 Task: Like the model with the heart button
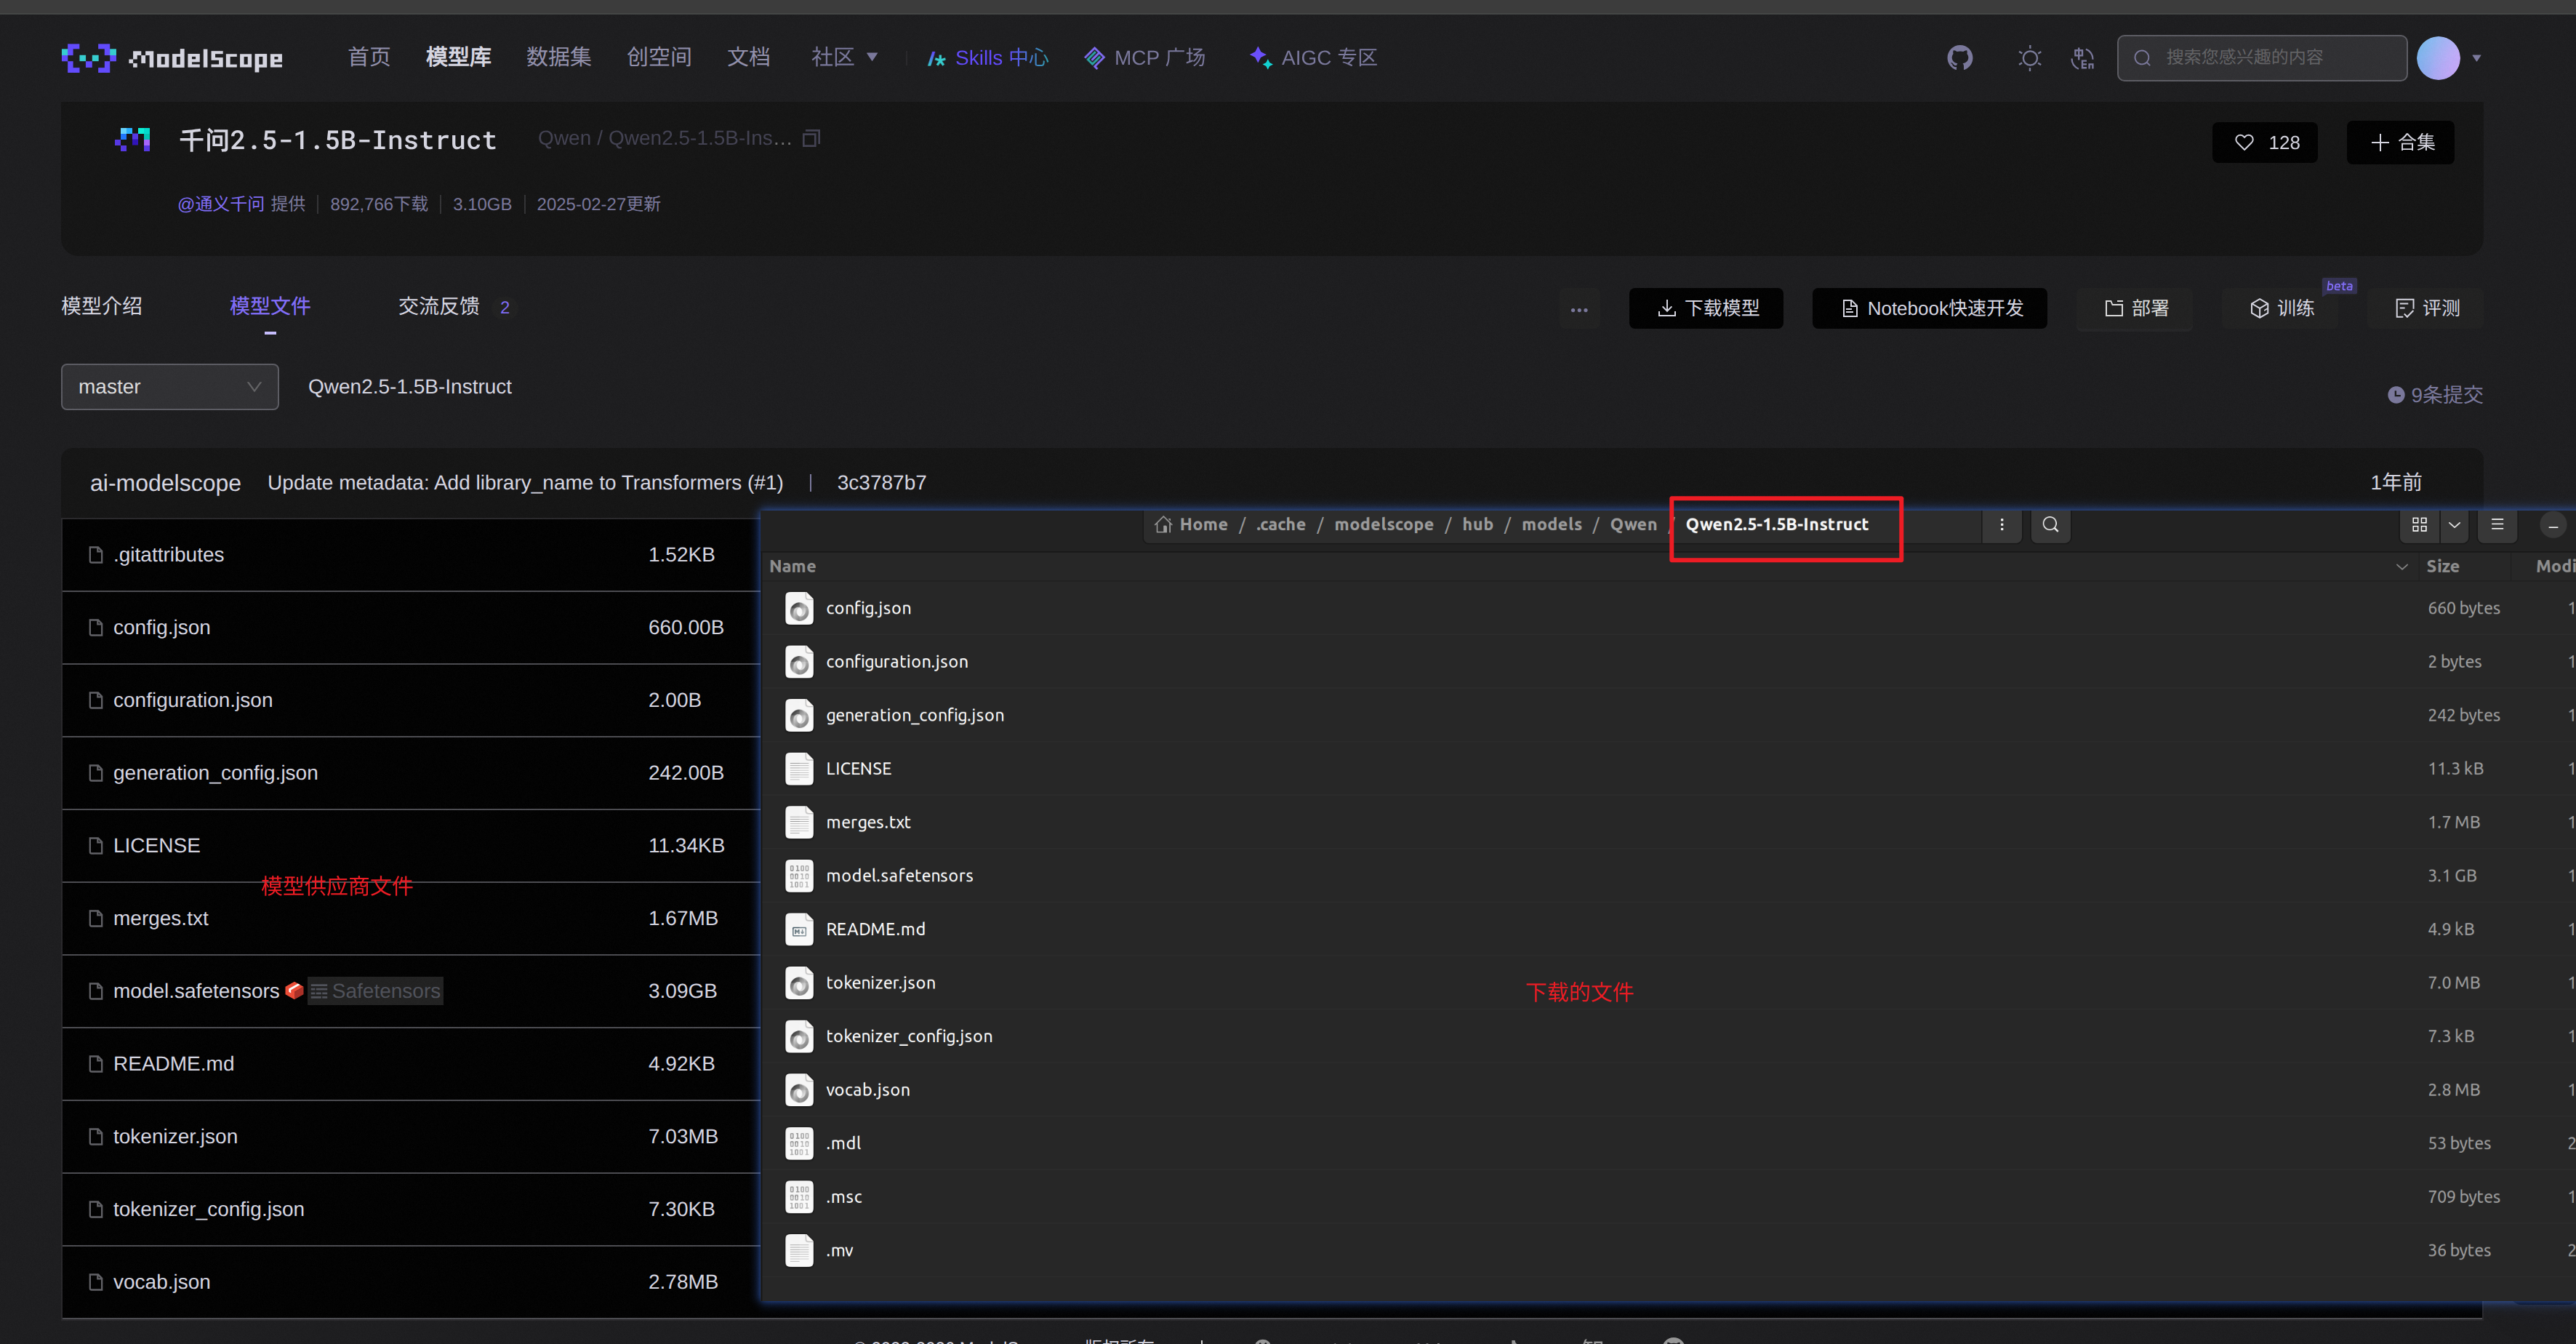coord(2265,142)
